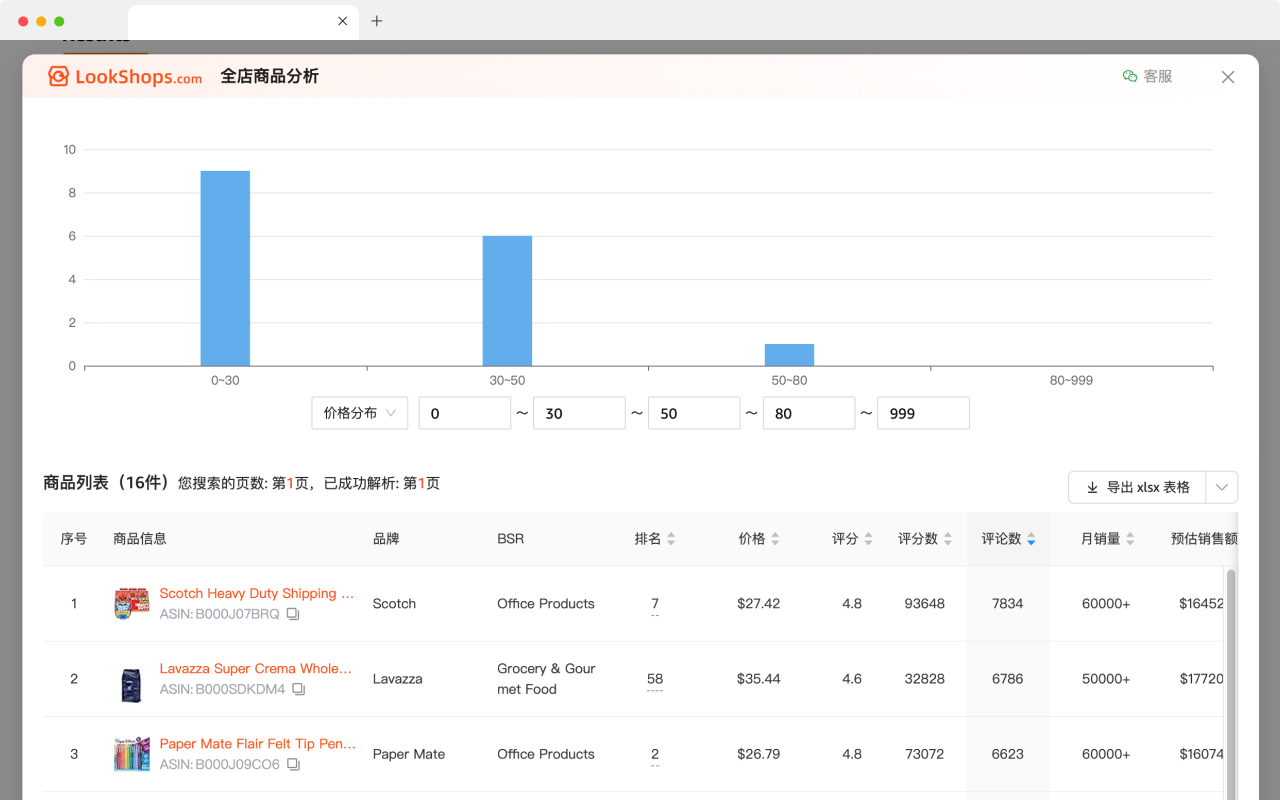The height and width of the screenshot is (800, 1280).
Task: Edit the price range field showing 30
Action: coord(579,413)
